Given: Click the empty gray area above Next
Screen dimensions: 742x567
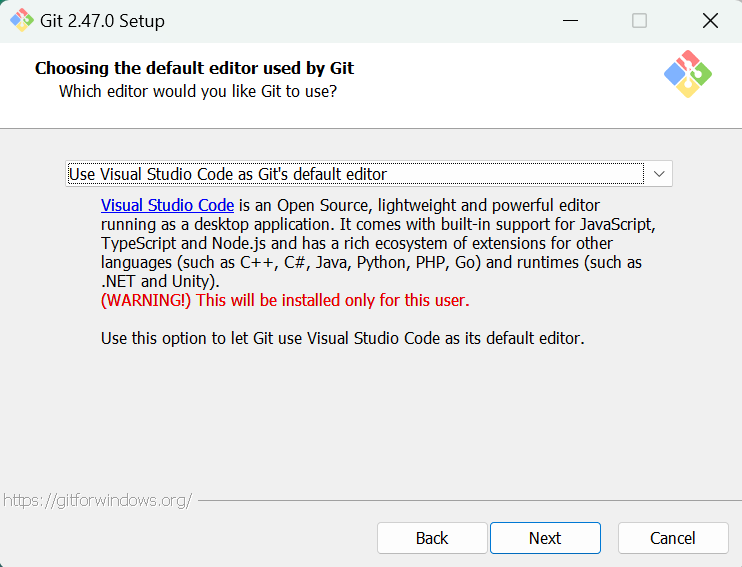Looking at the screenshot, I should [545, 426].
